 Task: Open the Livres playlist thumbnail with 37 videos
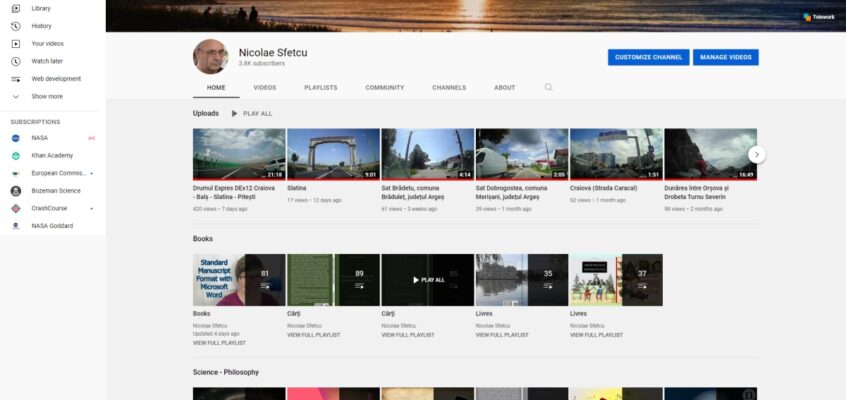click(x=616, y=280)
